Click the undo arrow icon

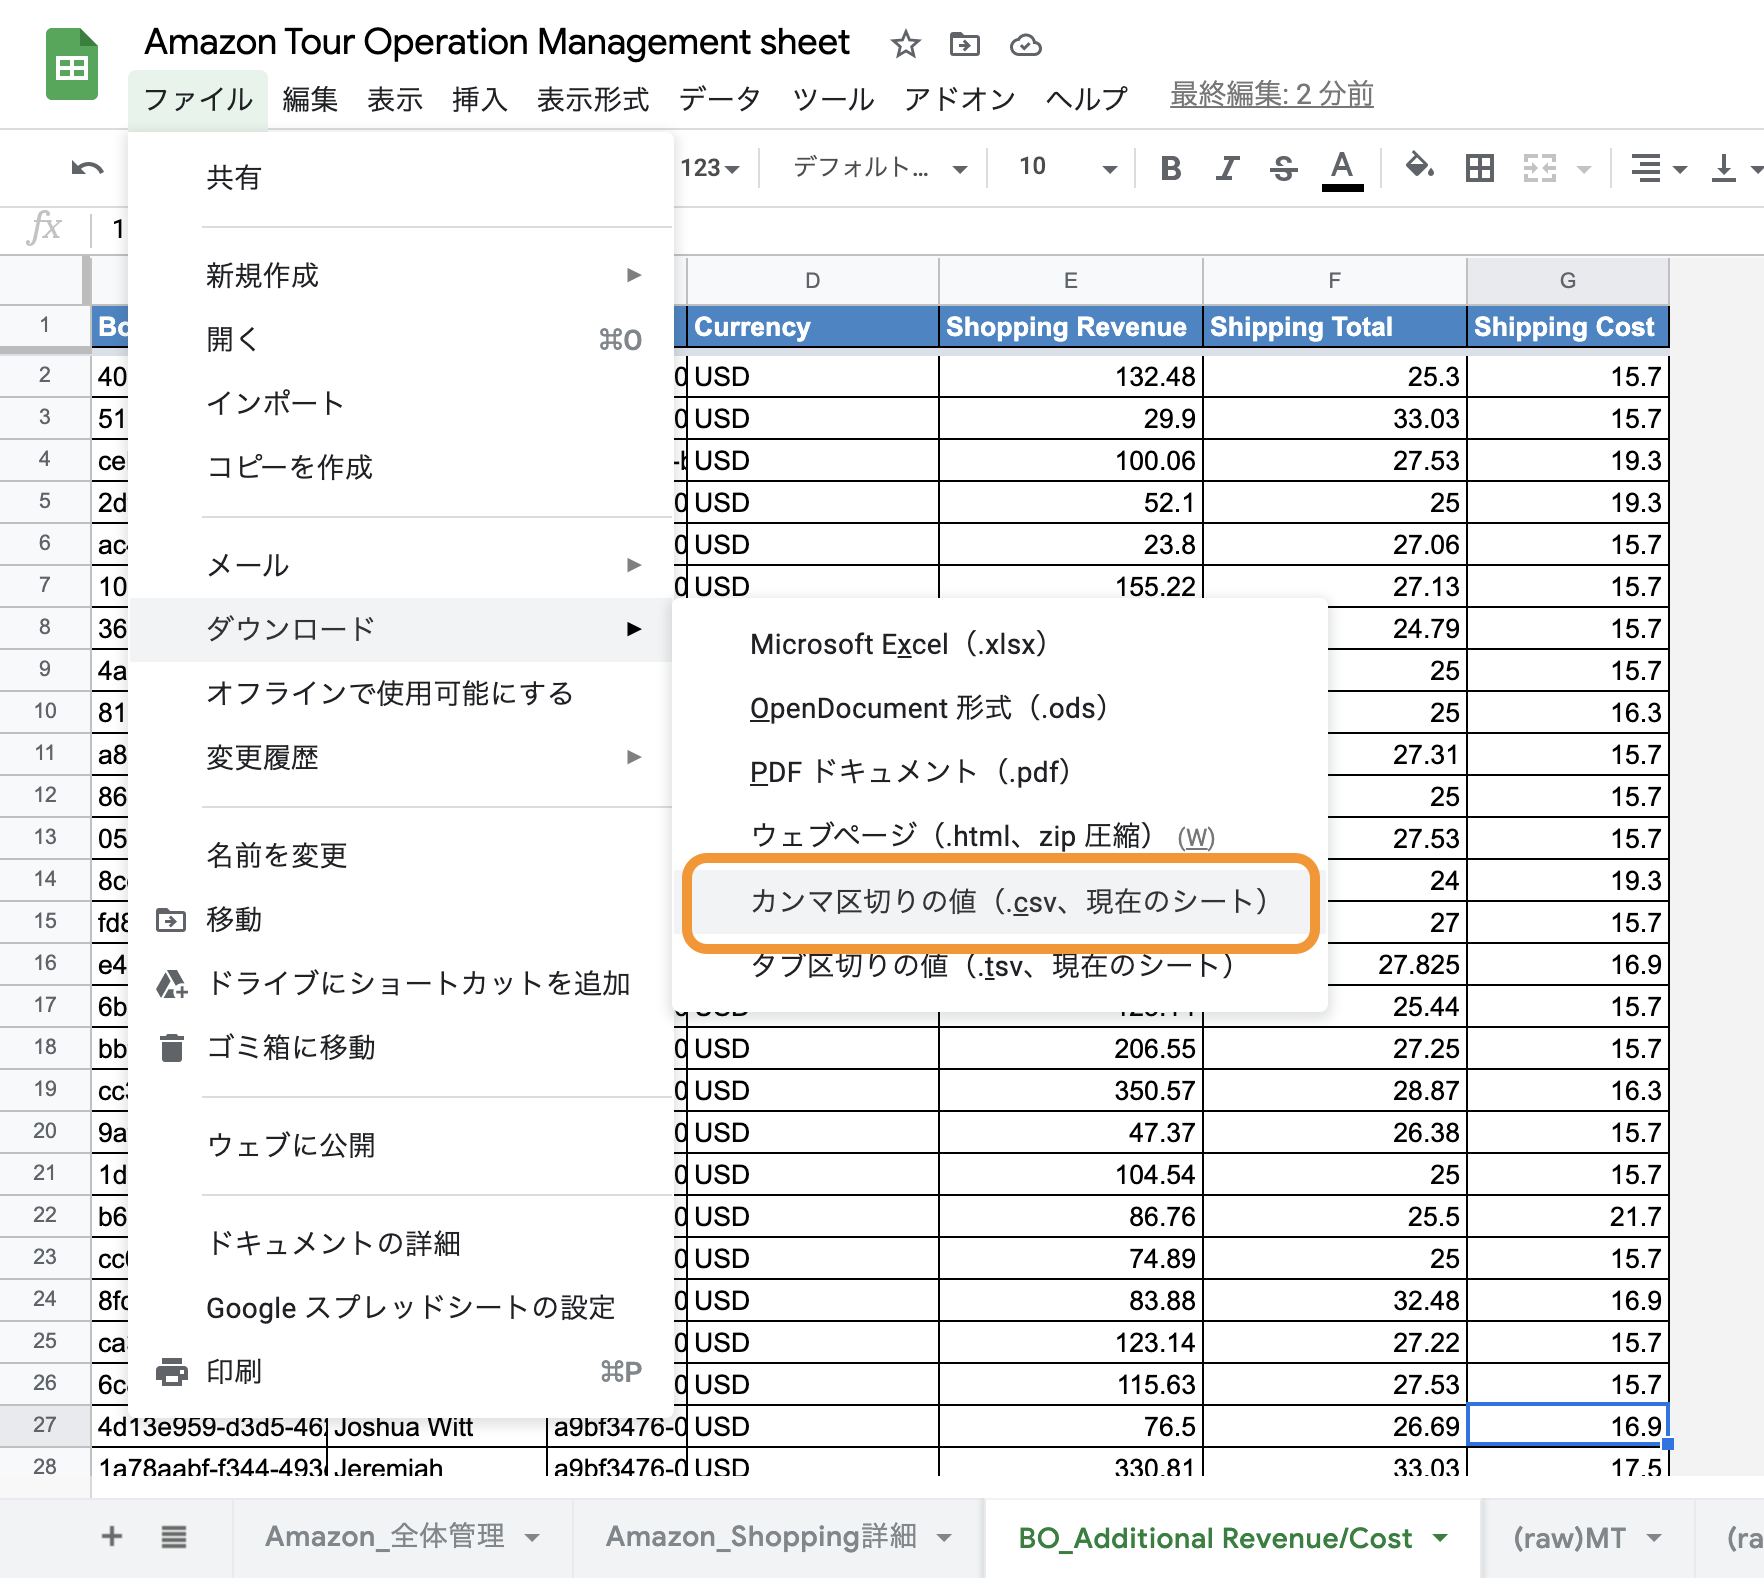point(87,168)
